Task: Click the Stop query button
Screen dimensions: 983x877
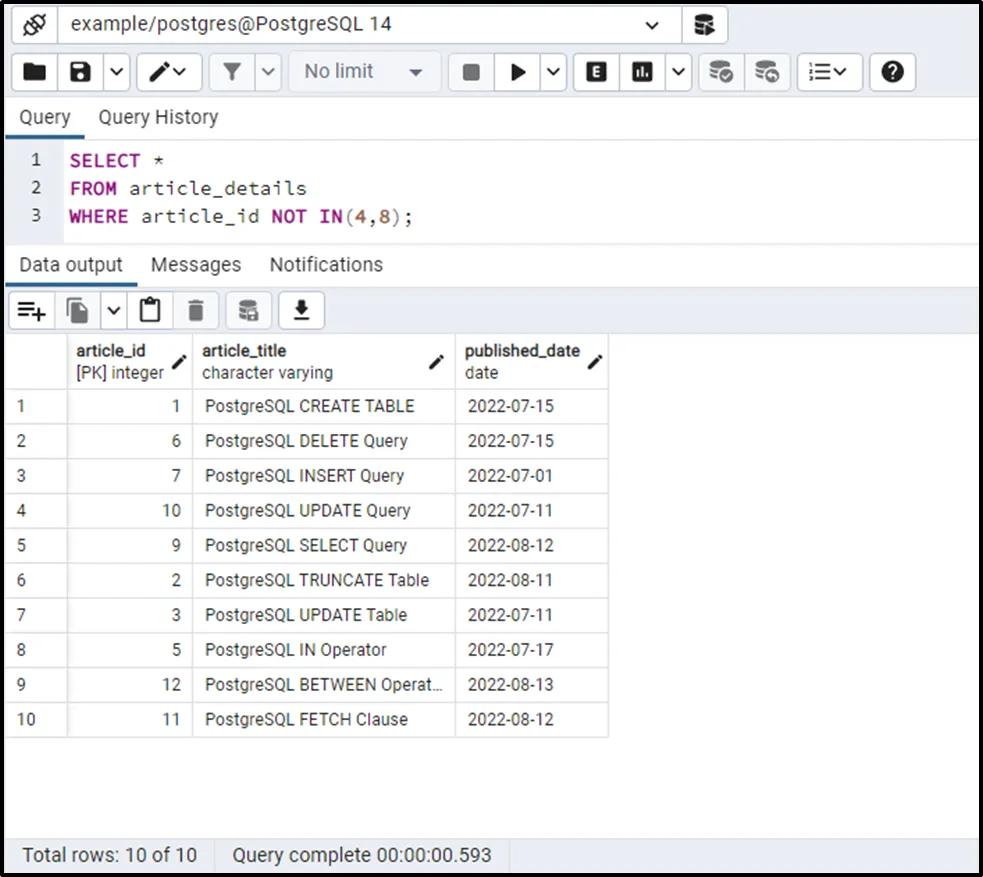Action: click(x=471, y=72)
